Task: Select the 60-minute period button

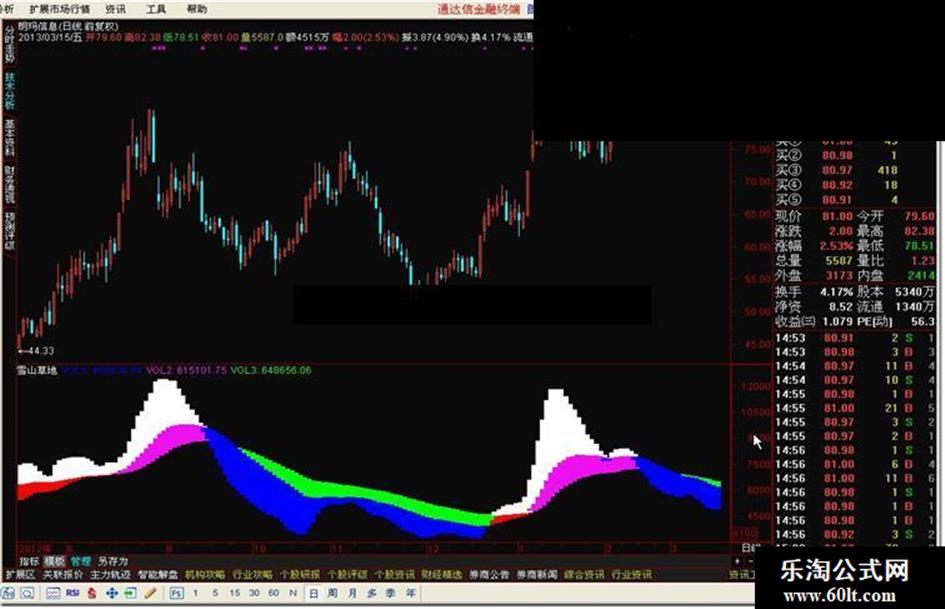Action: [274, 593]
